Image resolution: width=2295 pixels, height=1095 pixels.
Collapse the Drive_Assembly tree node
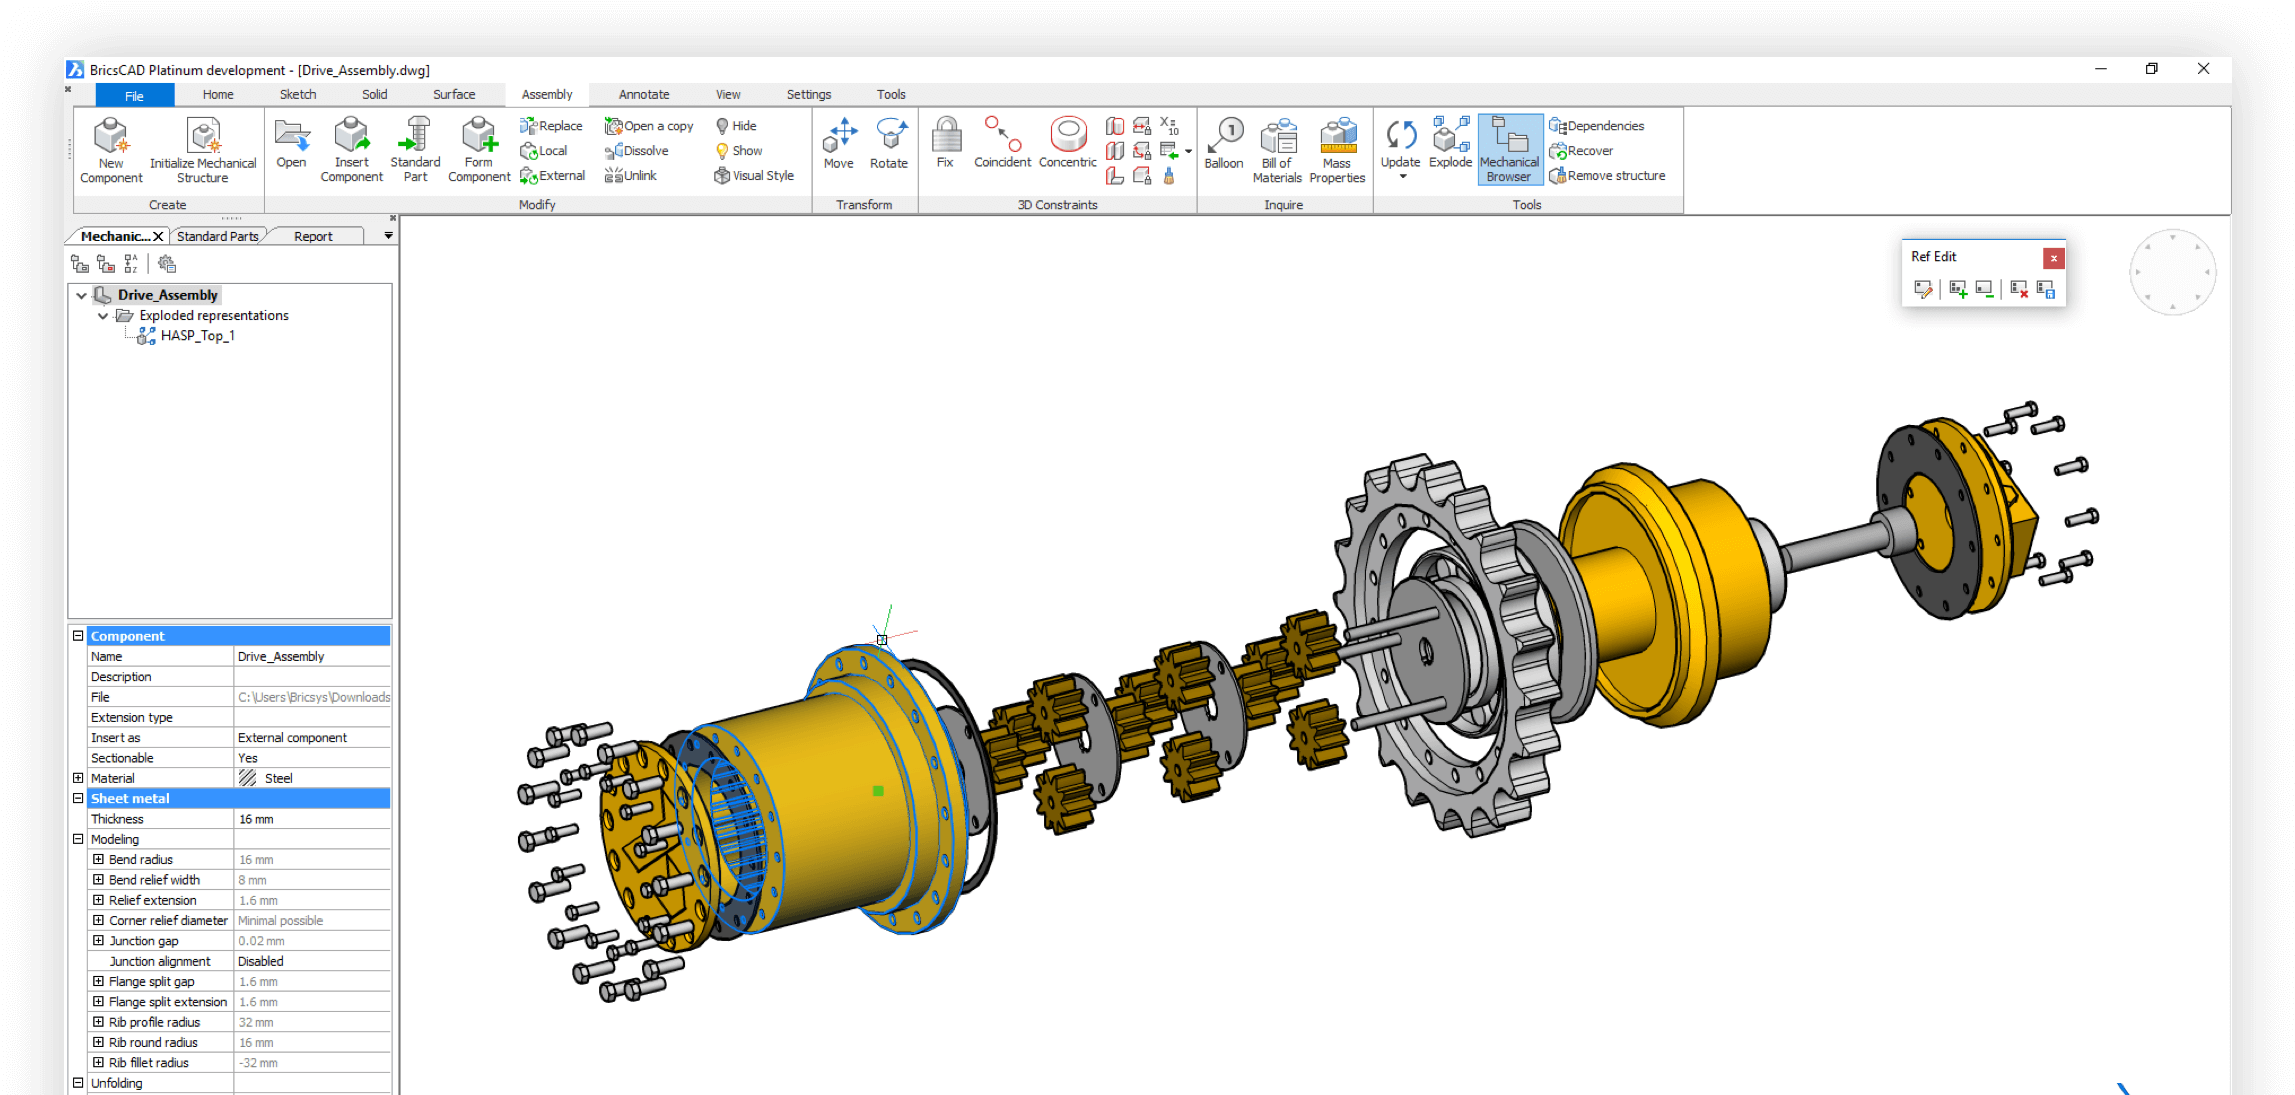pyautogui.click(x=81, y=295)
